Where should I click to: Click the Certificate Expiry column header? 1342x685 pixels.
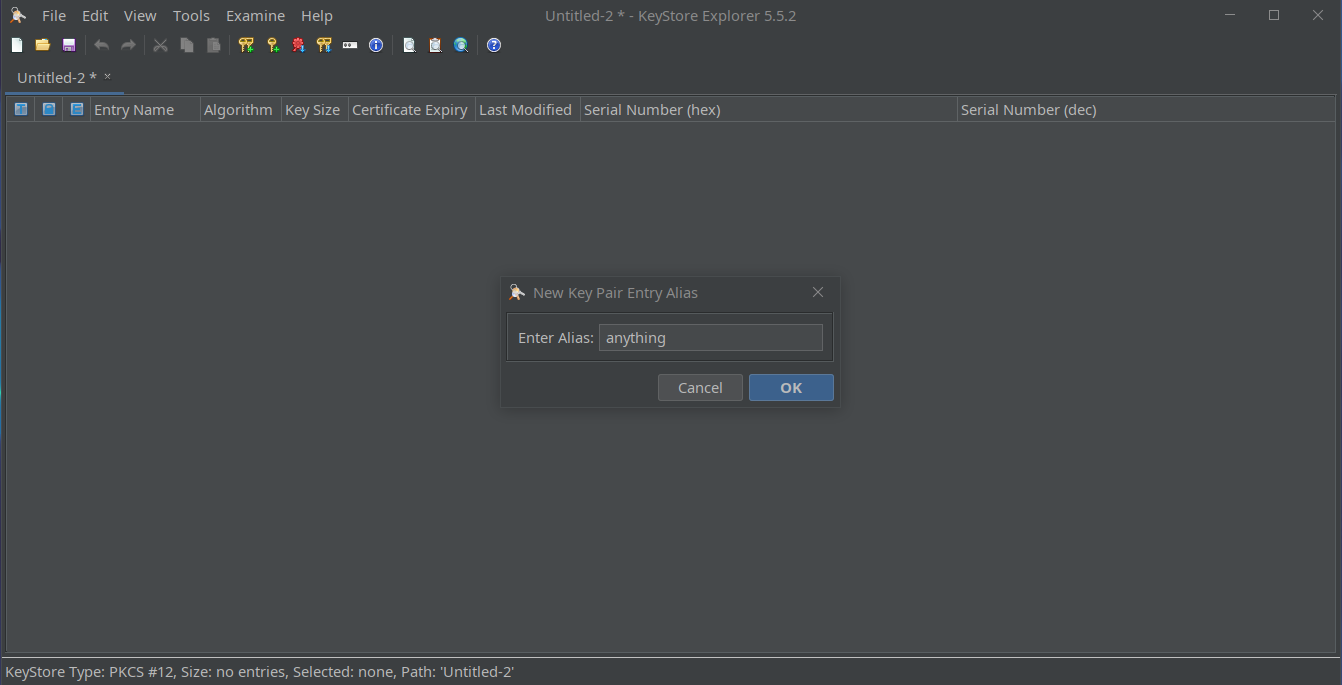410,110
